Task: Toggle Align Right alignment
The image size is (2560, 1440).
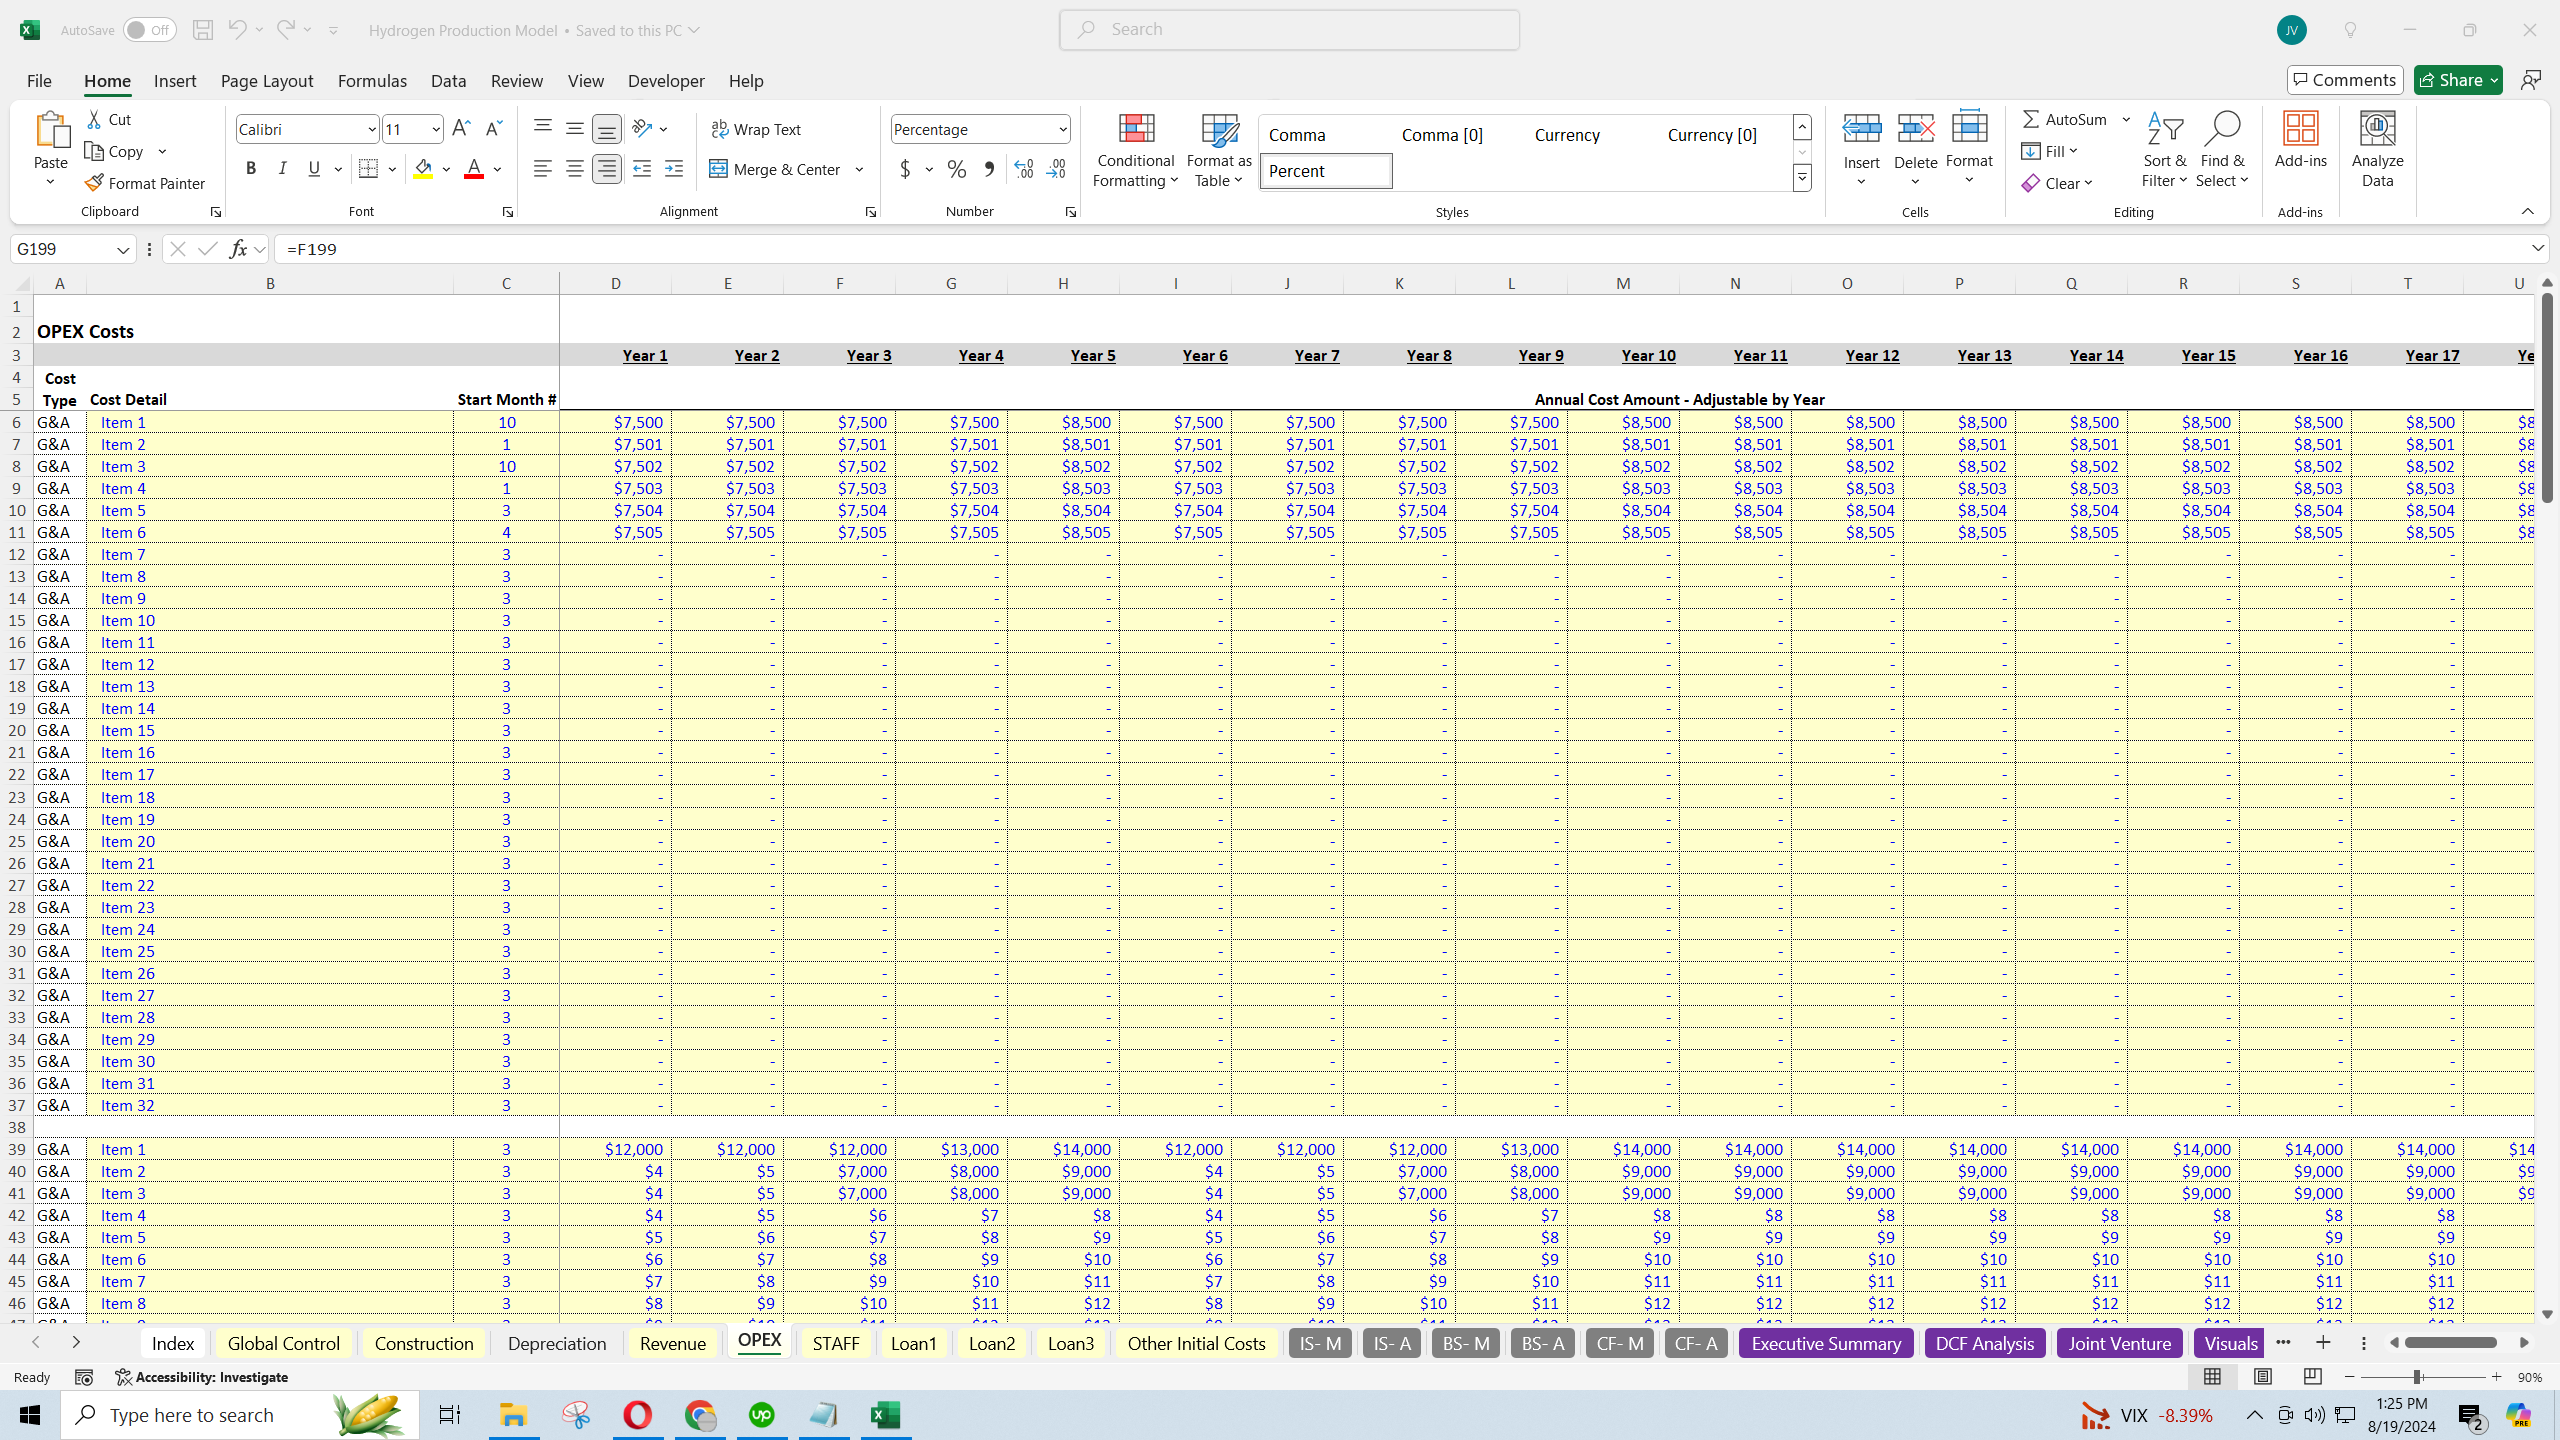Action: point(607,169)
